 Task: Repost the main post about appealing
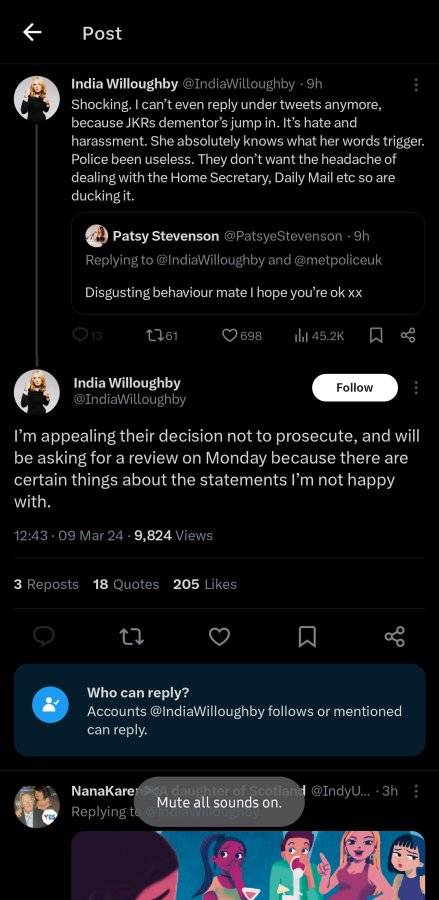coord(131,637)
